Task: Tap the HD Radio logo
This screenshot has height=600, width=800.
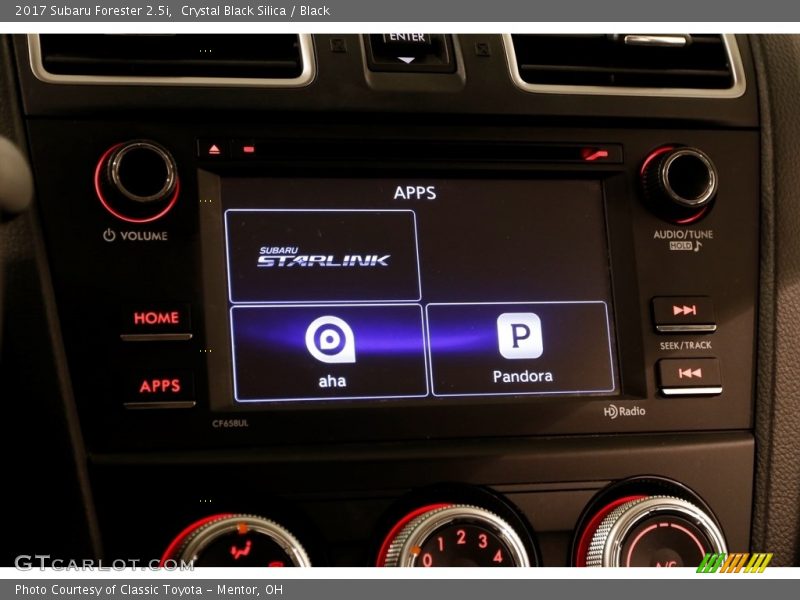Action: [x=624, y=411]
